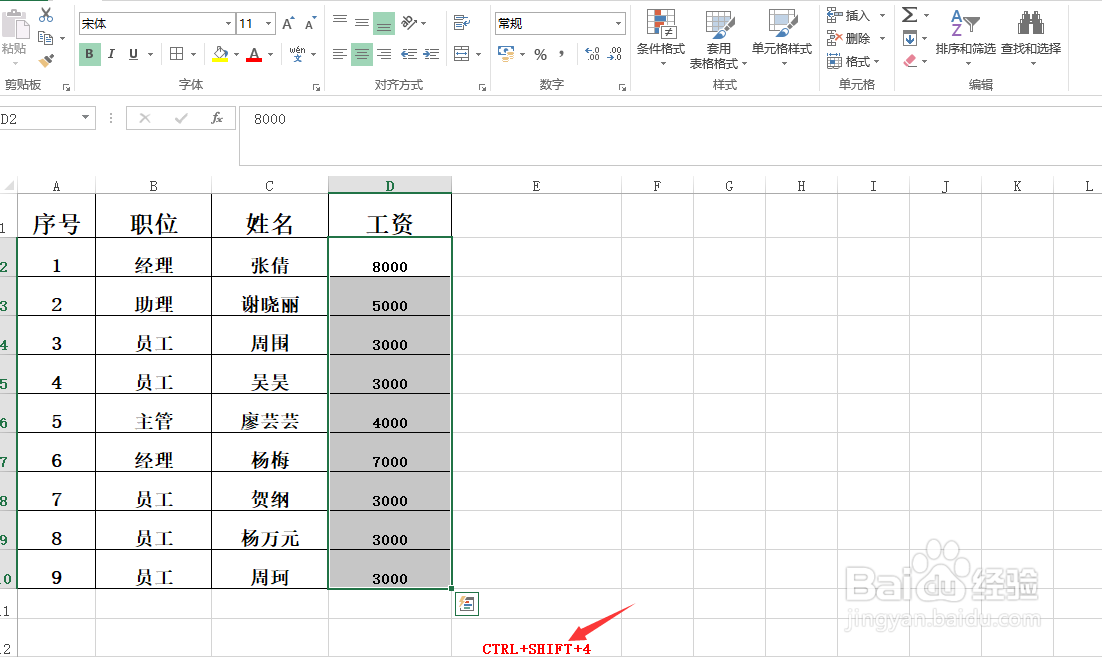Align text to the left

click(x=340, y=53)
